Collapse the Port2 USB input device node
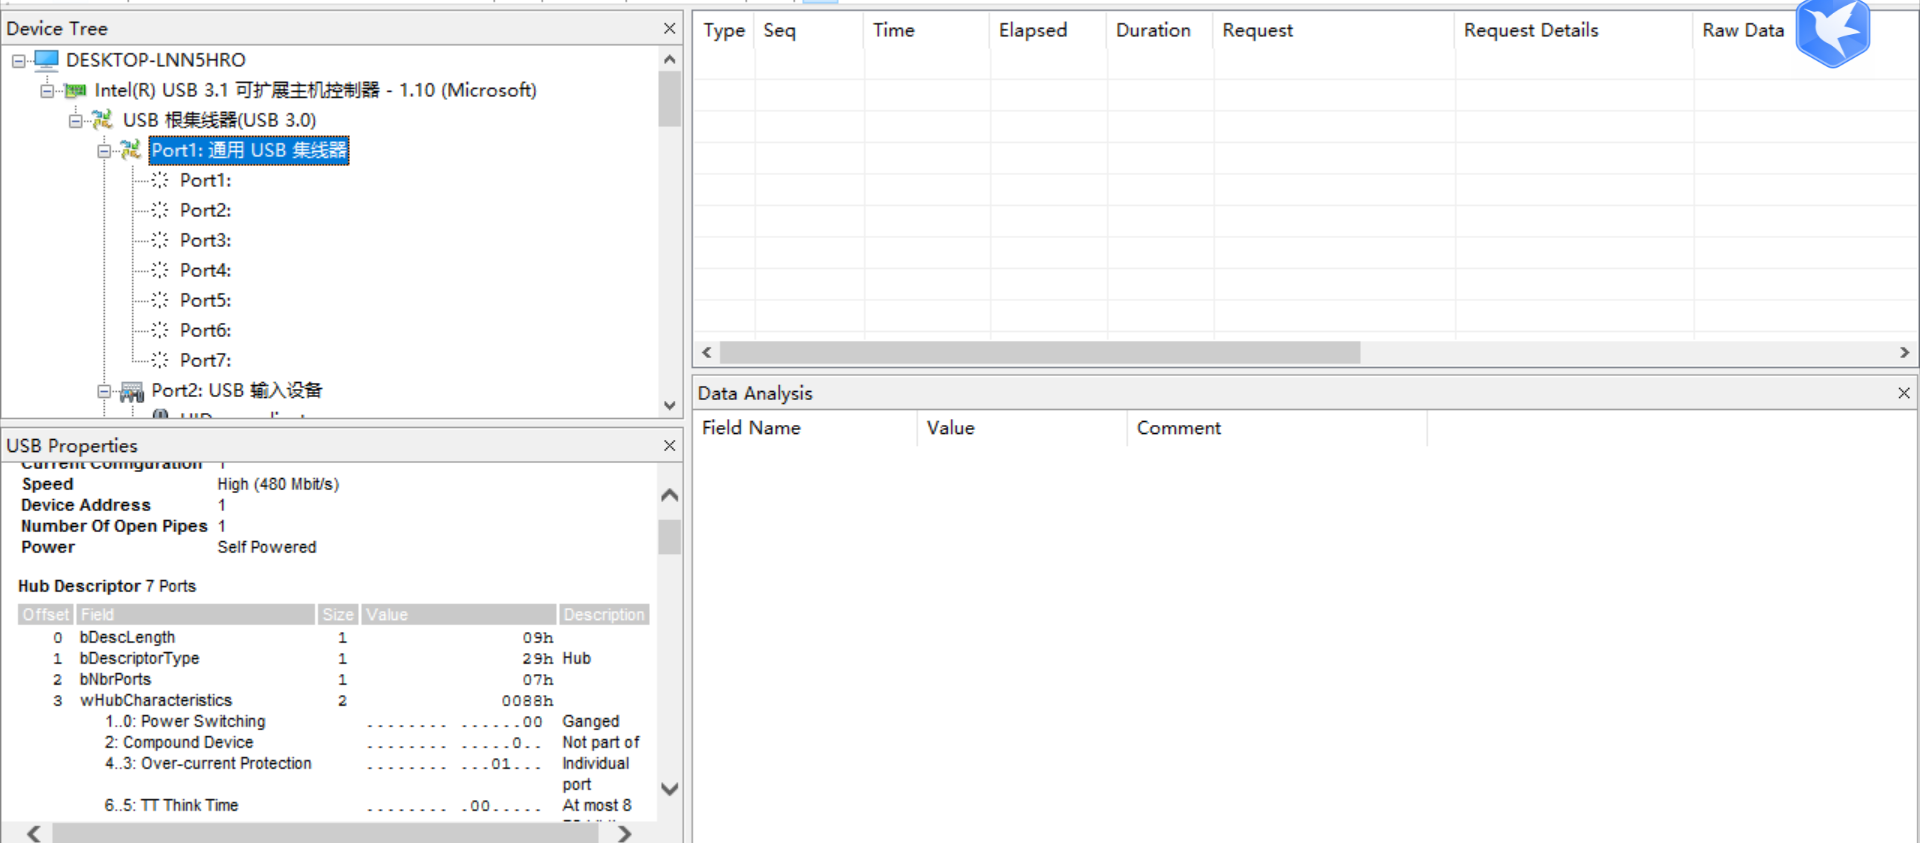This screenshot has width=1920, height=843. click(x=104, y=391)
